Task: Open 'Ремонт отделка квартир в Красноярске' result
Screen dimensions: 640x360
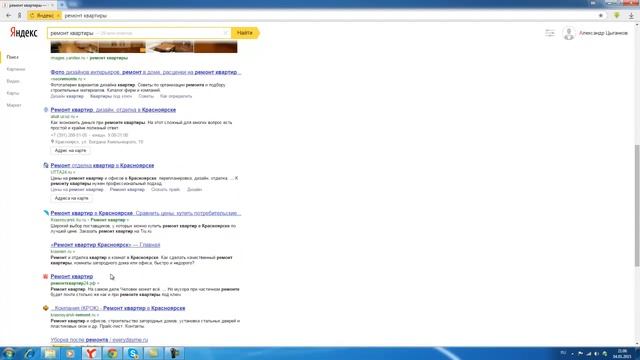Action: pos(102,165)
